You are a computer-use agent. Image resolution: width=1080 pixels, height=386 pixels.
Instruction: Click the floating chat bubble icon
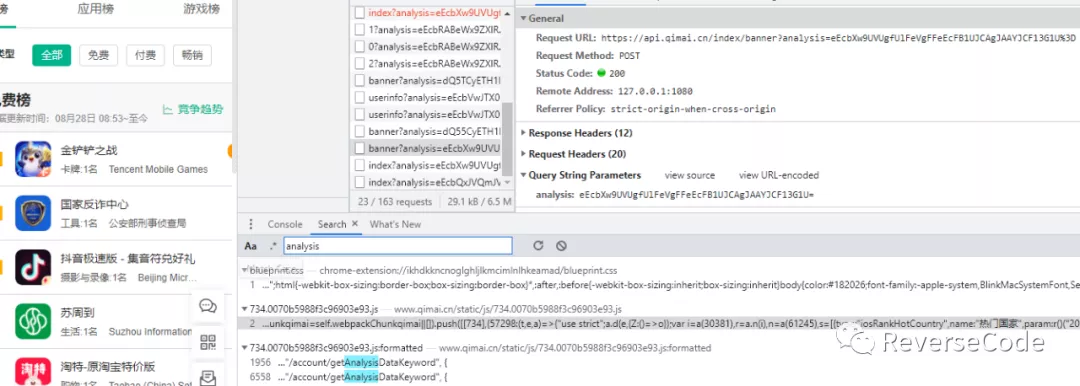208,306
